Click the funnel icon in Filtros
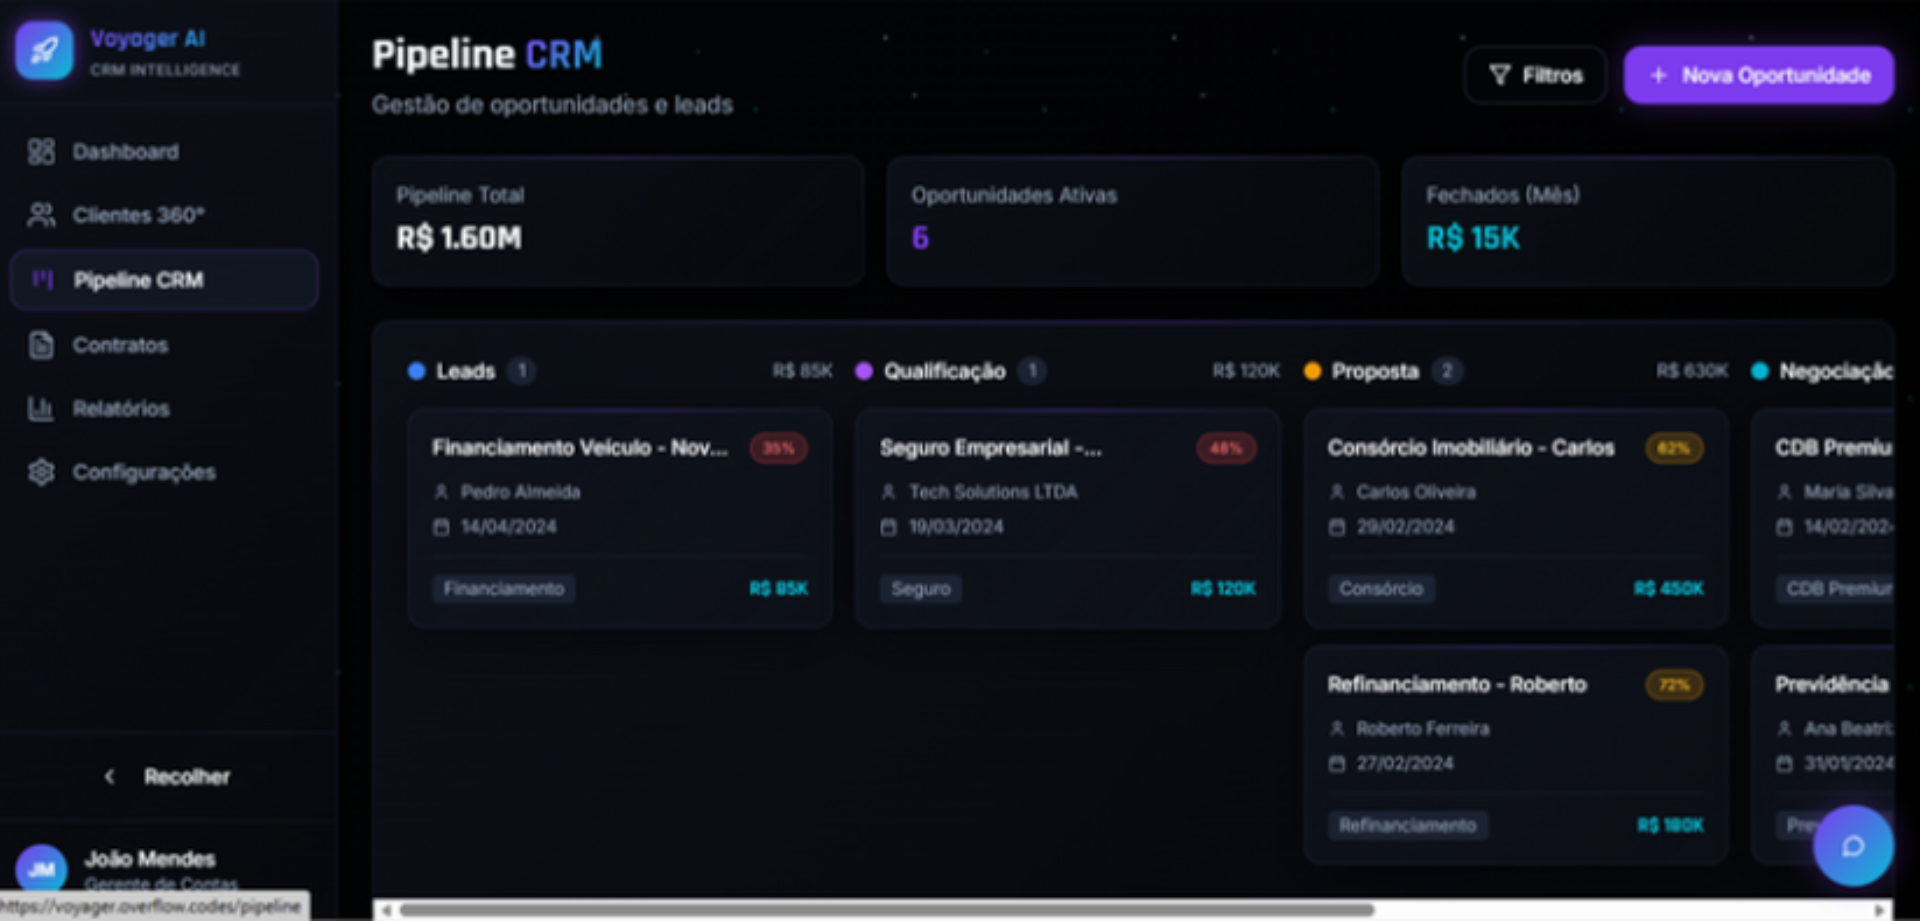 coord(1499,75)
